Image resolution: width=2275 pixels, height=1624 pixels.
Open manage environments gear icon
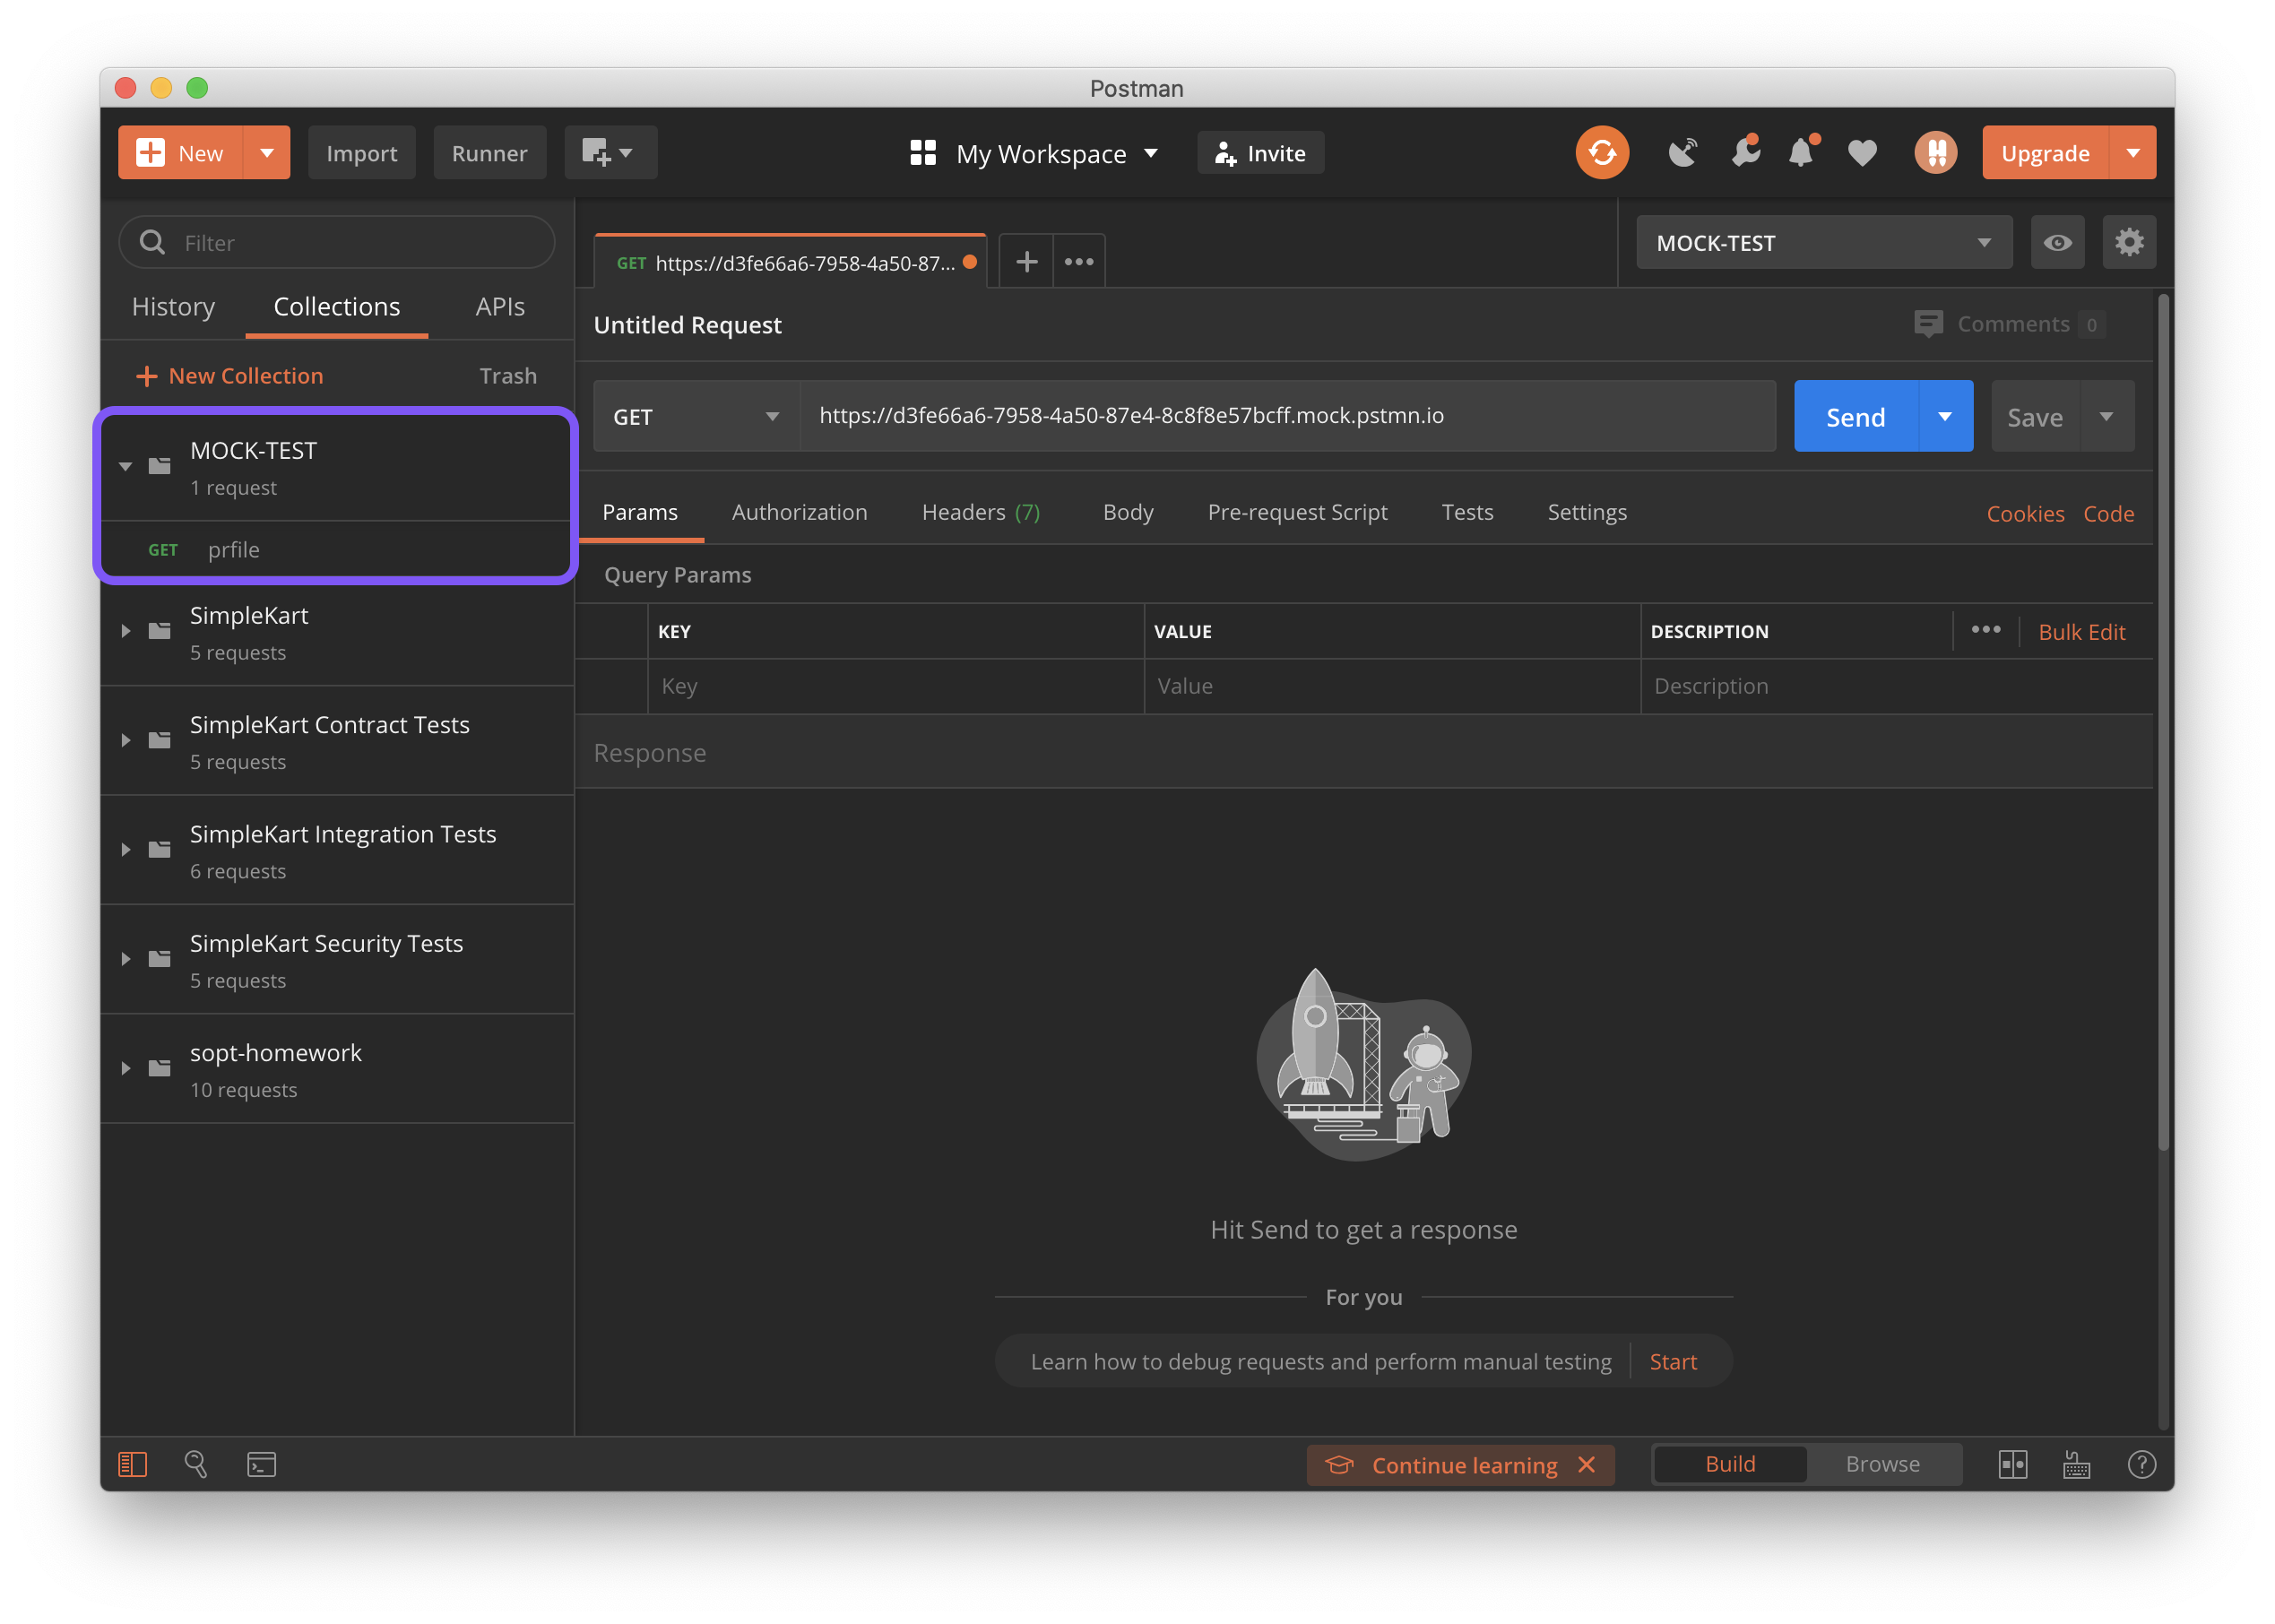coord(2128,242)
